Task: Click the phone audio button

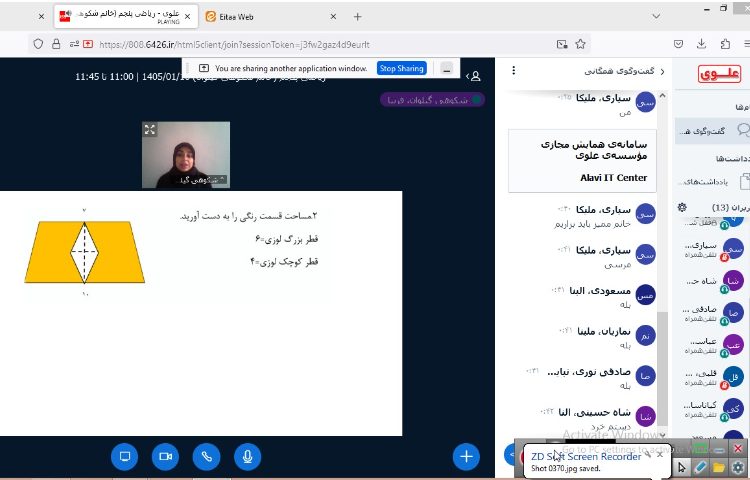Action: pos(207,457)
